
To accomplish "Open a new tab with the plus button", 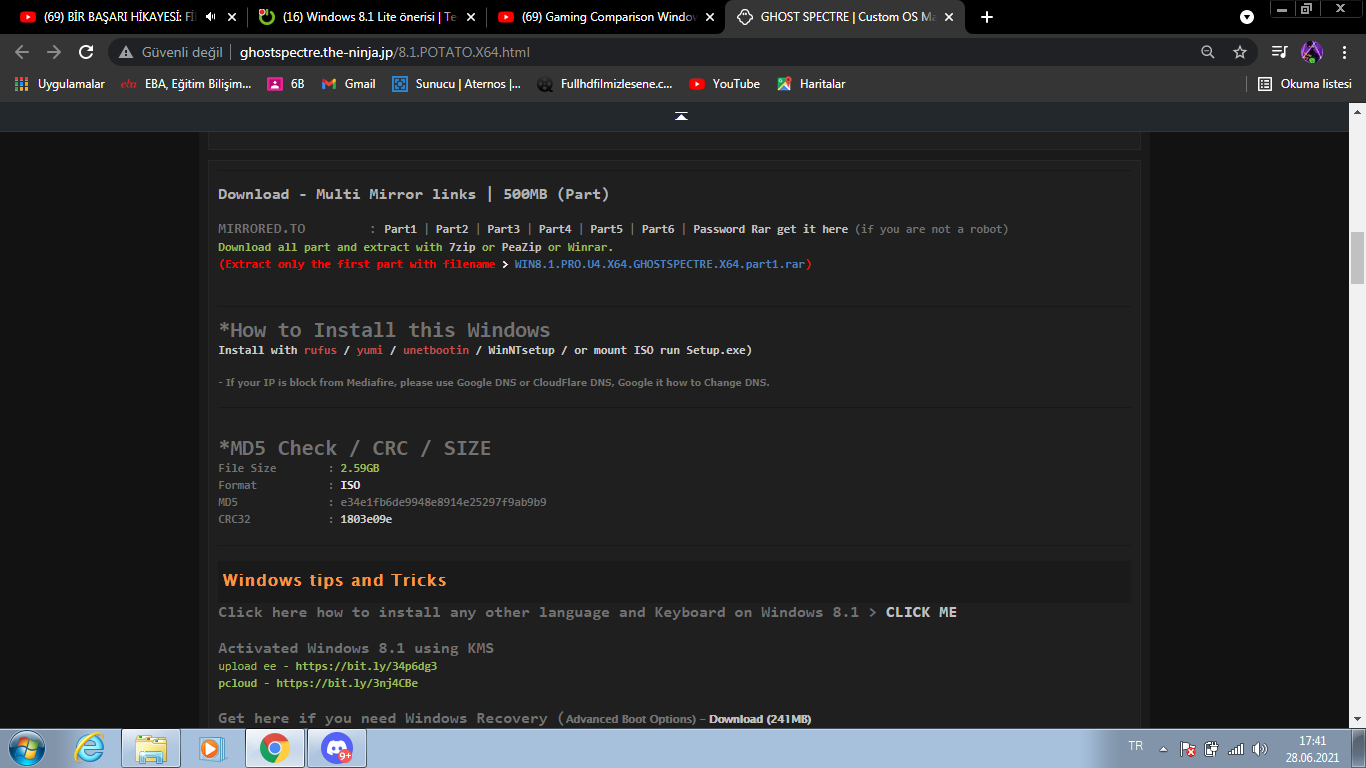I will [x=987, y=17].
